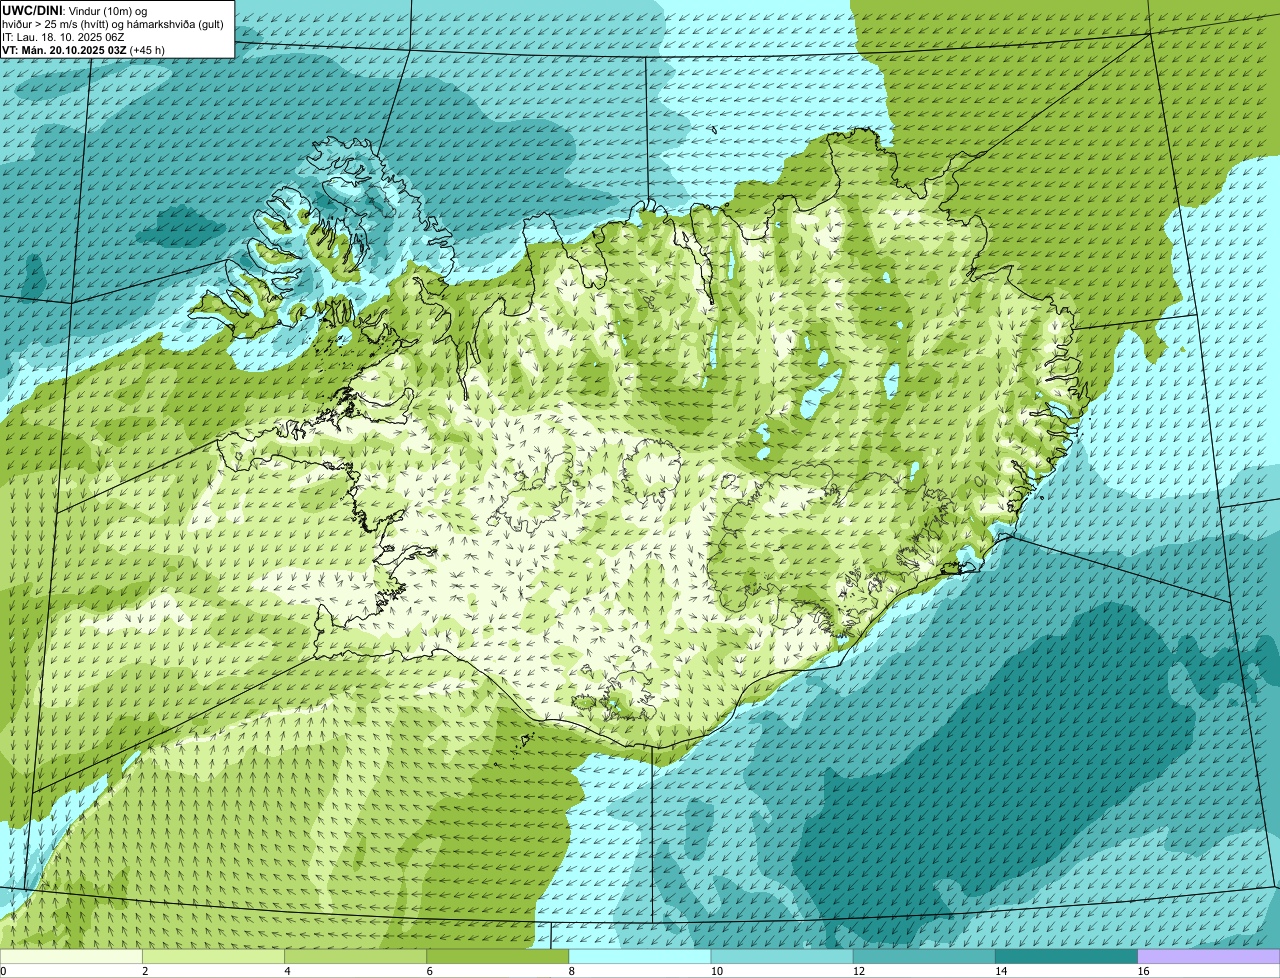
Task: Click the pale yellow 0–2 legend swatch
Action: pos(71,957)
